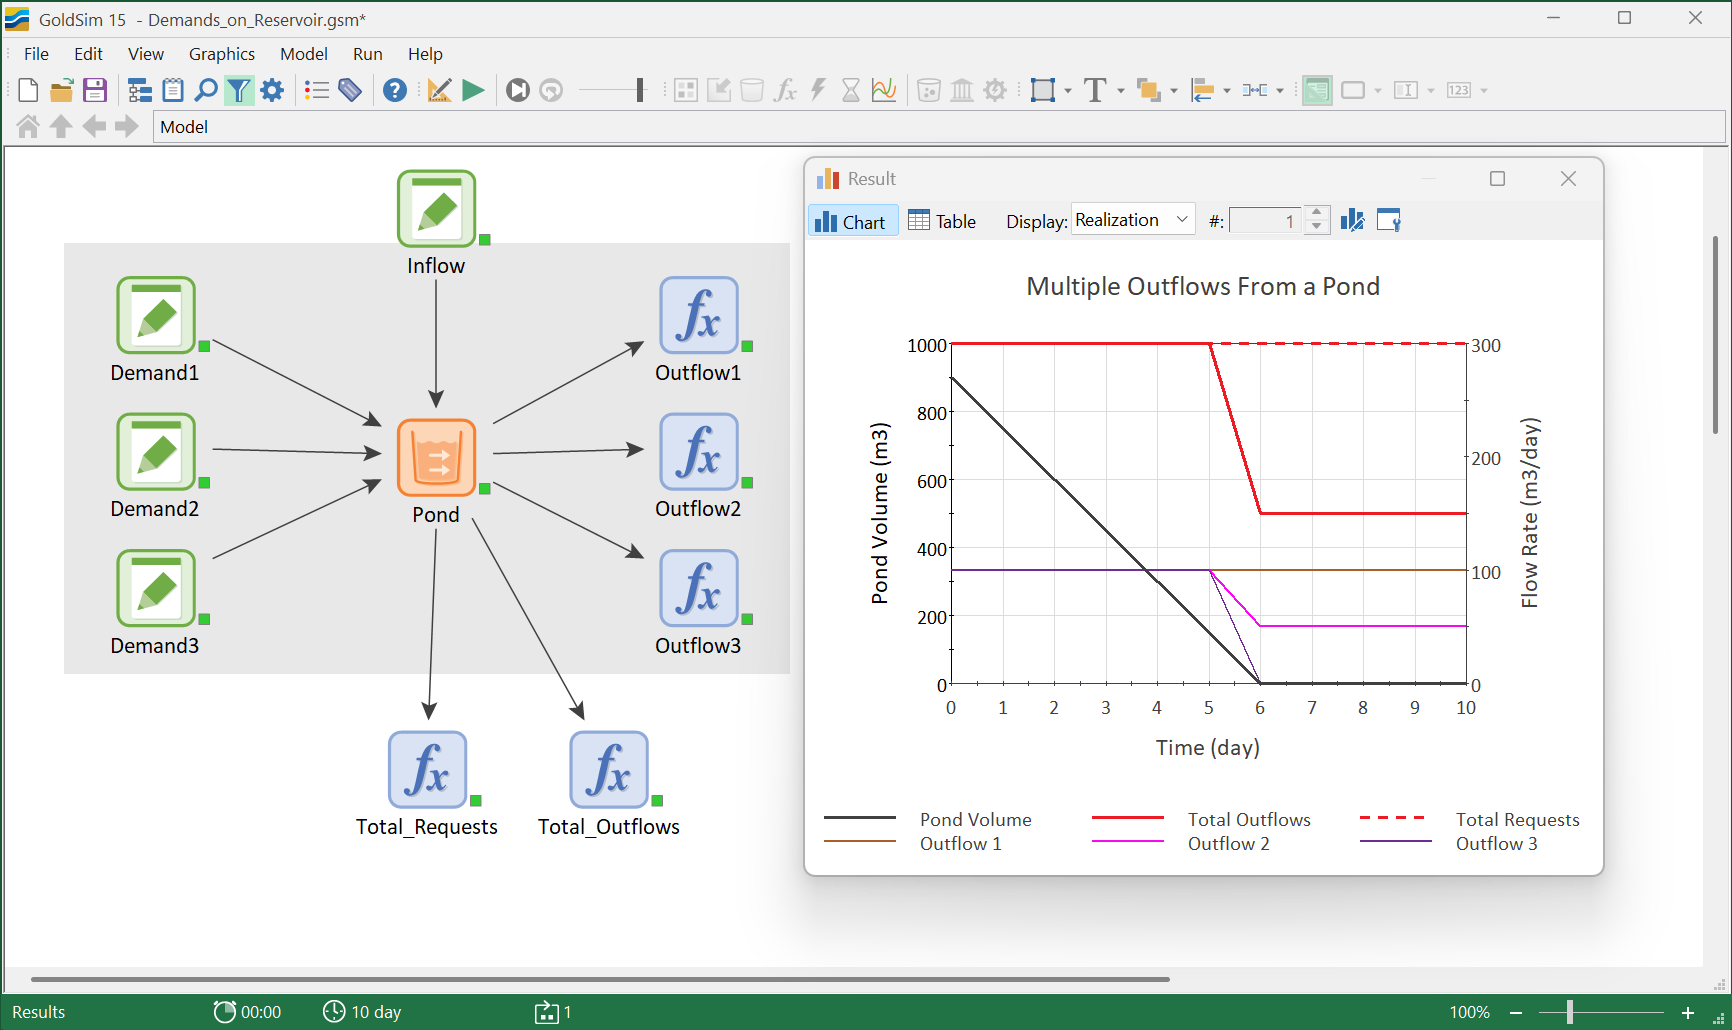This screenshot has width=1732, height=1030.
Task: Toggle the funnel filter icon
Action: (239, 90)
